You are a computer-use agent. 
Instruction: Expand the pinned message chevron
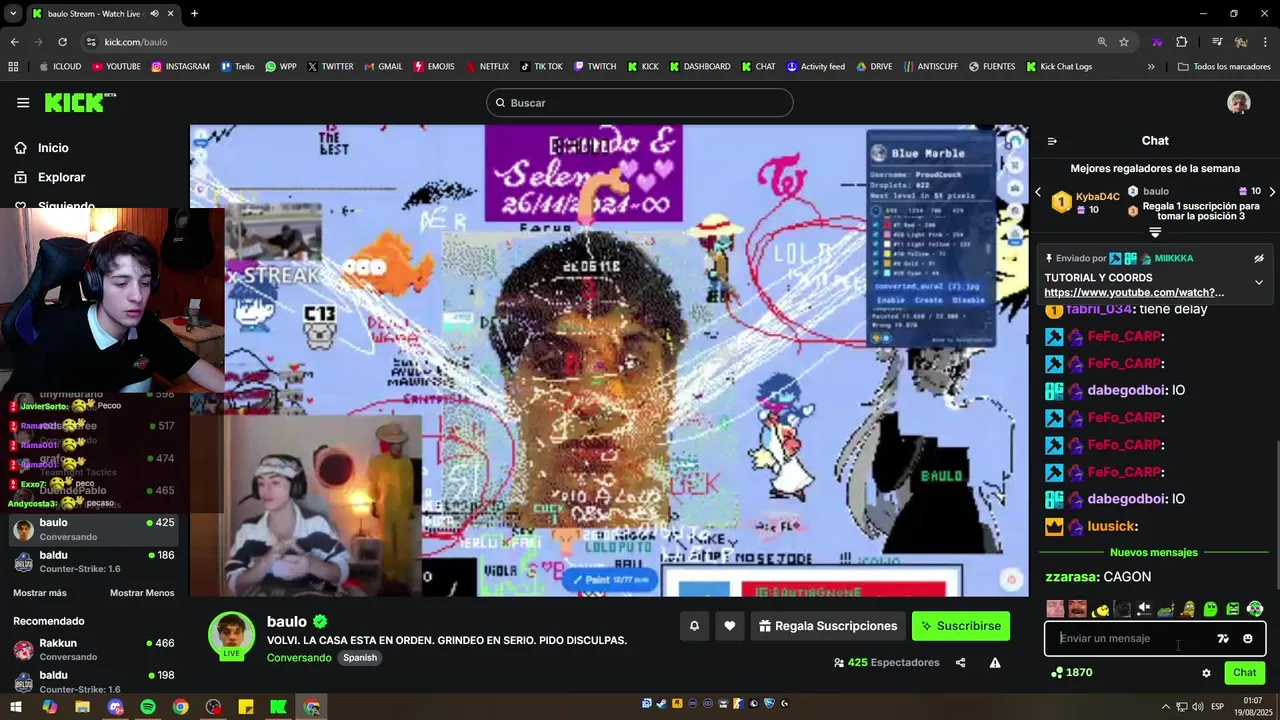point(1259,282)
